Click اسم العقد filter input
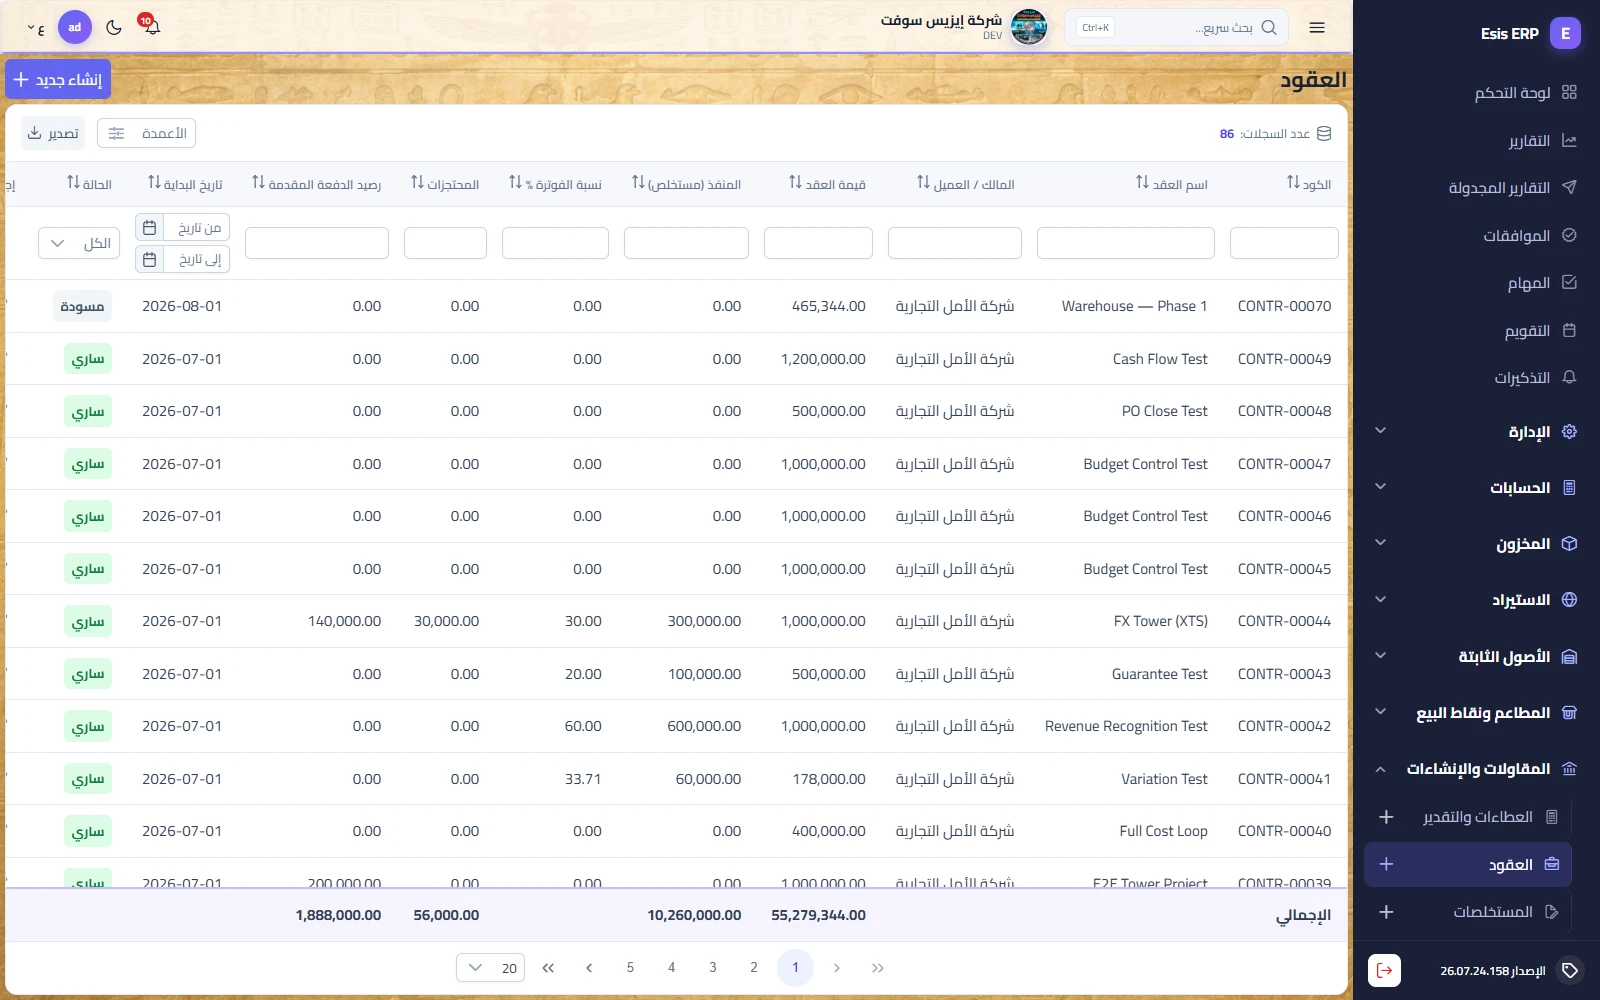This screenshot has height=1000, width=1600. 1126,243
